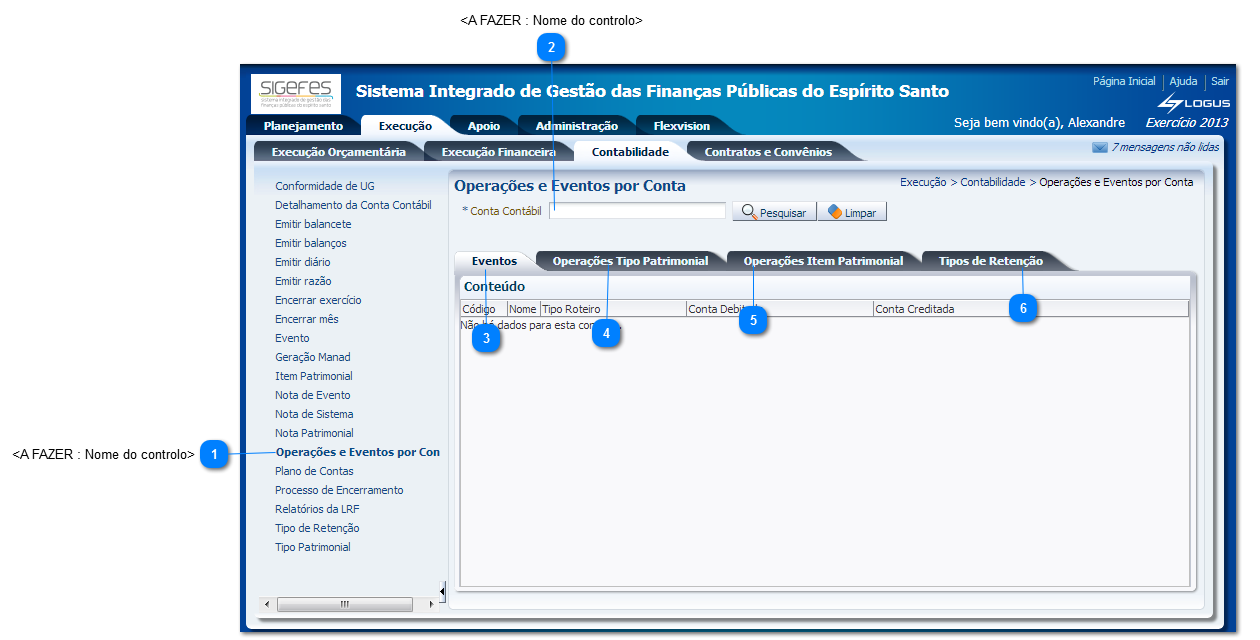1260x640 pixels.
Task: Open Emitir balancete from sidebar
Action: point(313,224)
